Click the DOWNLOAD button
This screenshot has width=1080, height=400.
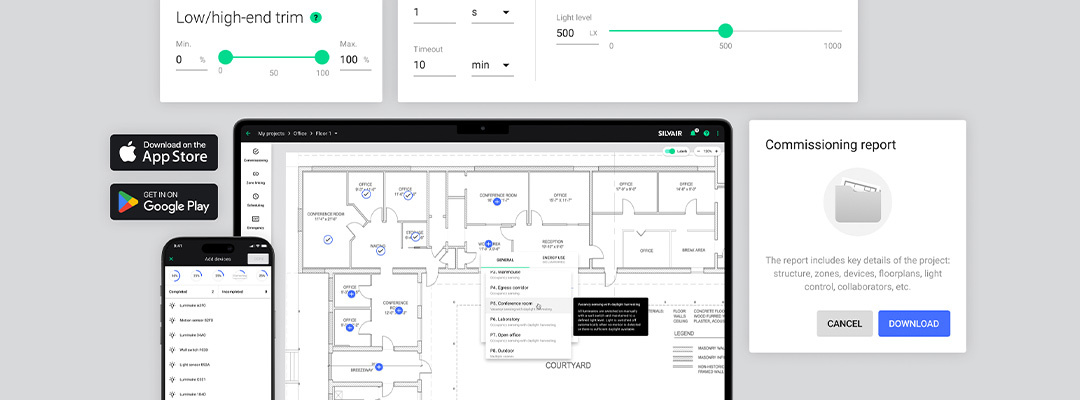point(913,323)
